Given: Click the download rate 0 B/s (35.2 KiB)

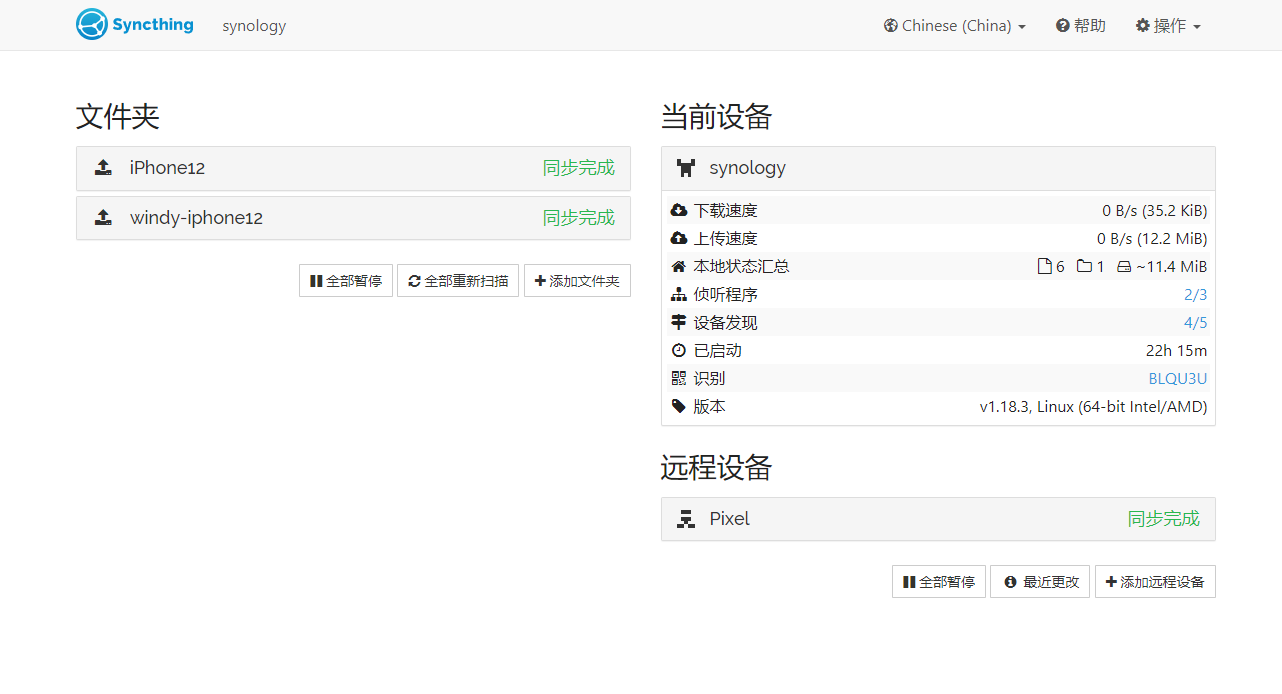Looking at the screenshot, I should coord(1155,210).
